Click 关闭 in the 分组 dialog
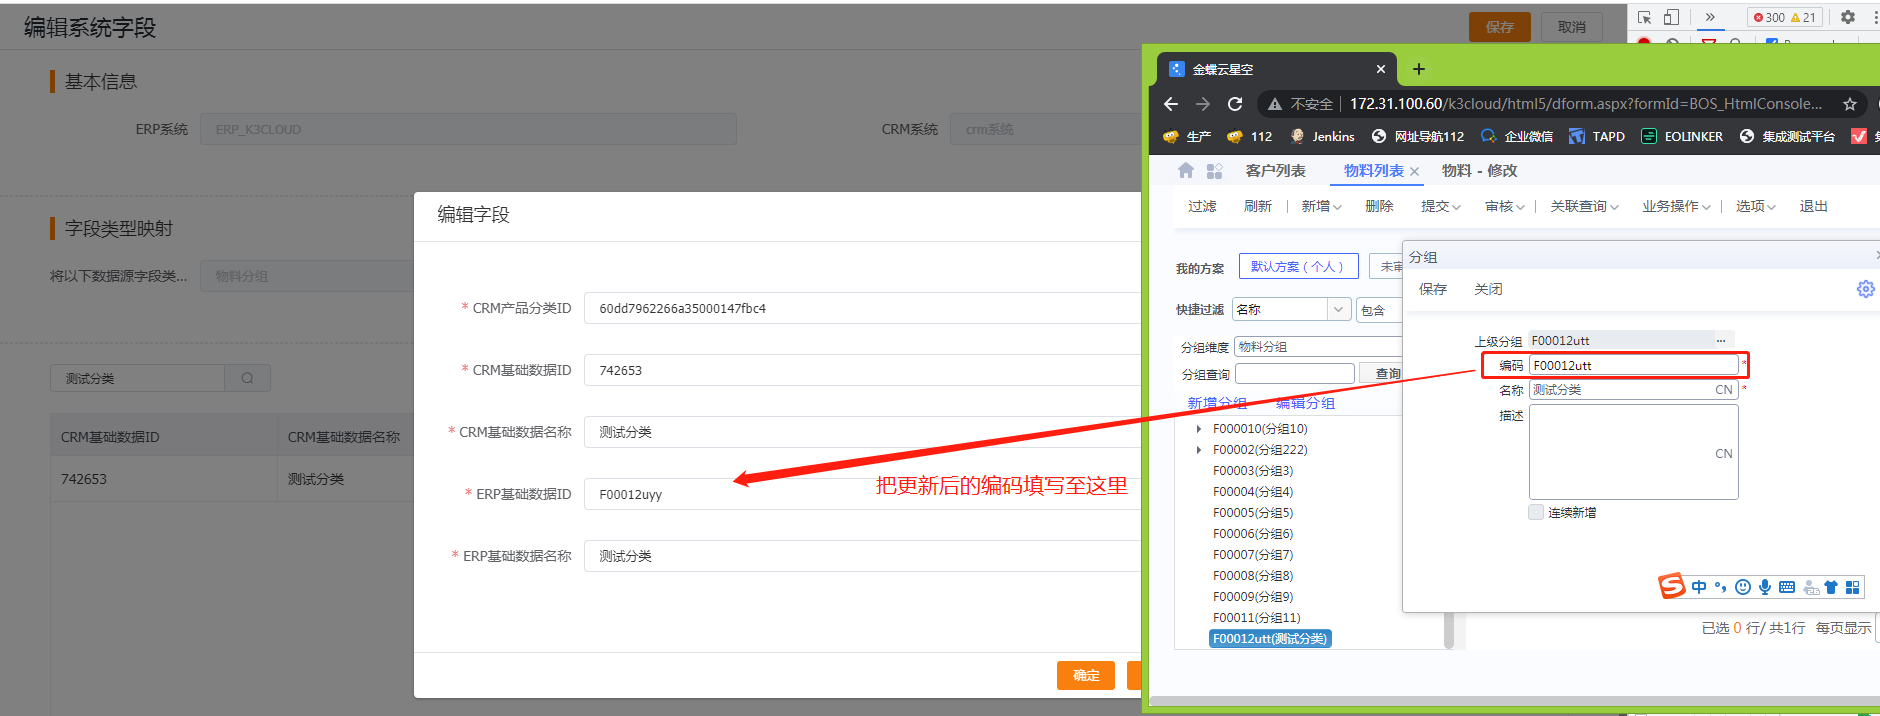 coord(1488,289)
